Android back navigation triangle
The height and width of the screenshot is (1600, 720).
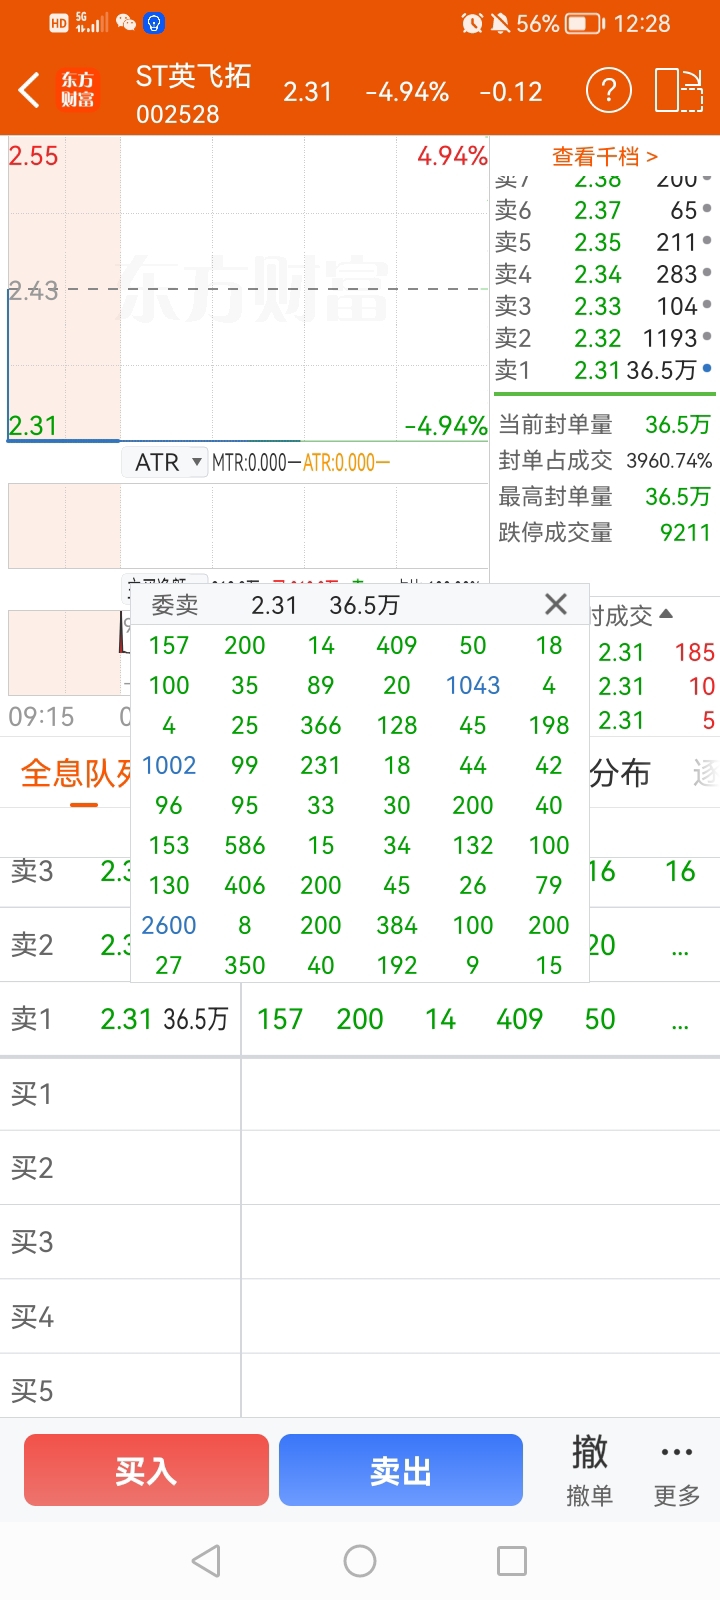[x=206, y=1560]
